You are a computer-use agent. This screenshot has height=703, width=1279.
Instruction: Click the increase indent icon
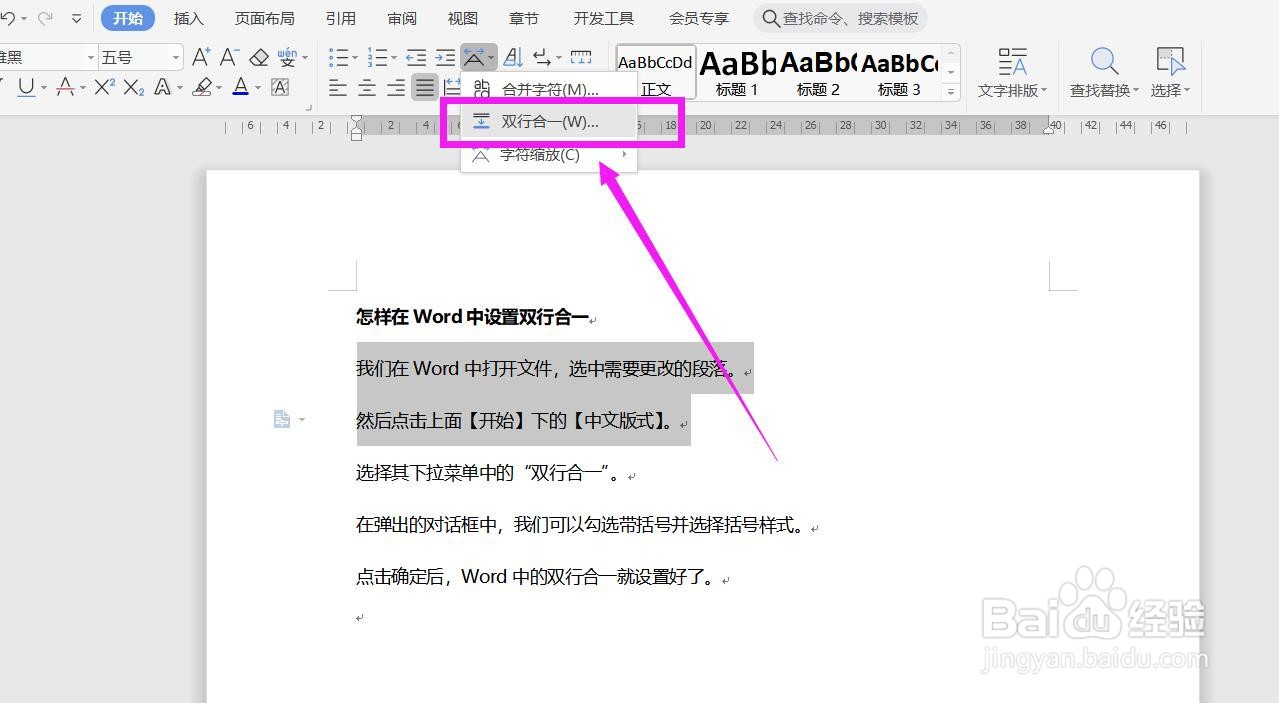click(445, 58)
